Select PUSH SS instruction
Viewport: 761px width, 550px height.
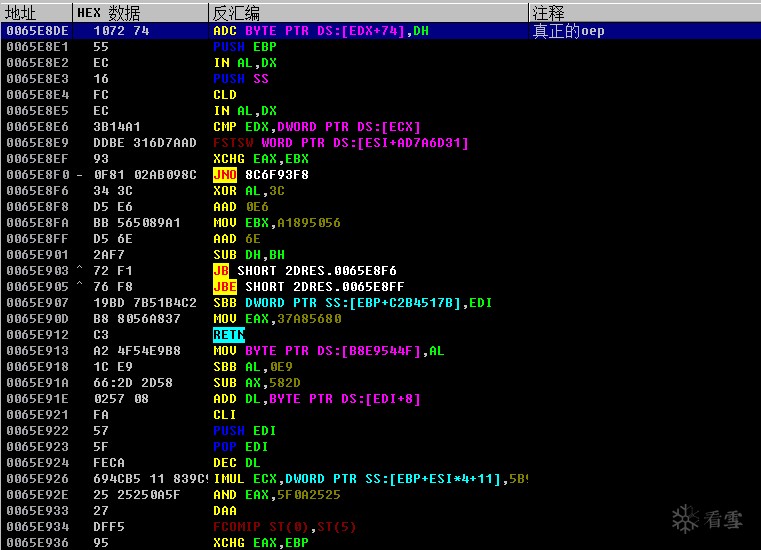241,79
